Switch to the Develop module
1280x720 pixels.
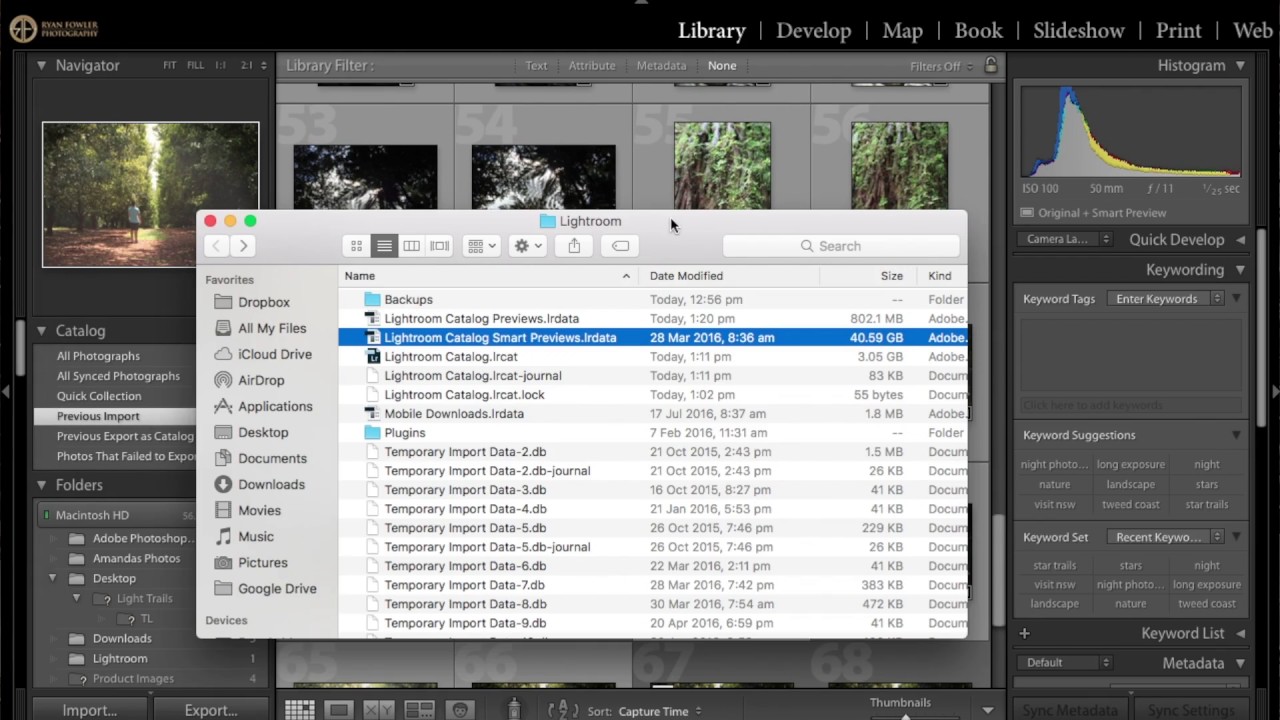pos(813,30)
